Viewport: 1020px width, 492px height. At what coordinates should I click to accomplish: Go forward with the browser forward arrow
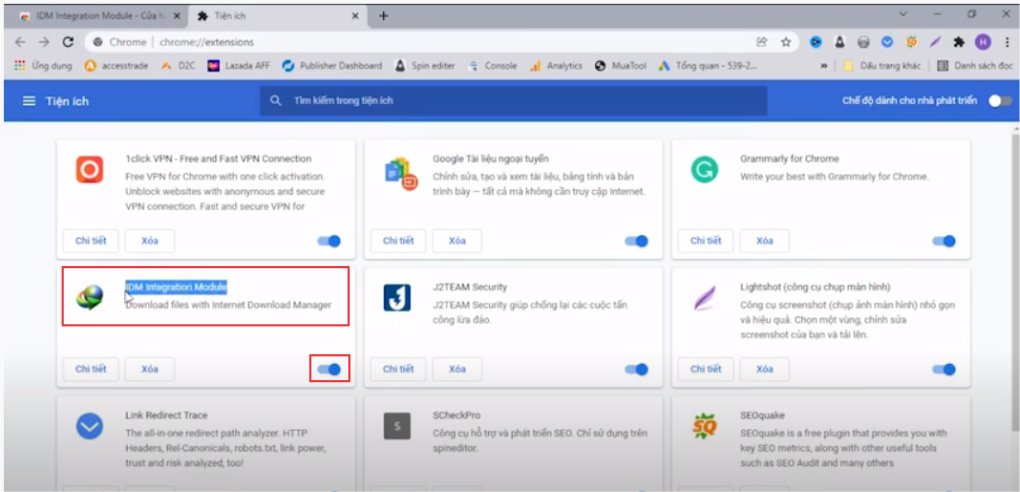[x=44, y=42]
